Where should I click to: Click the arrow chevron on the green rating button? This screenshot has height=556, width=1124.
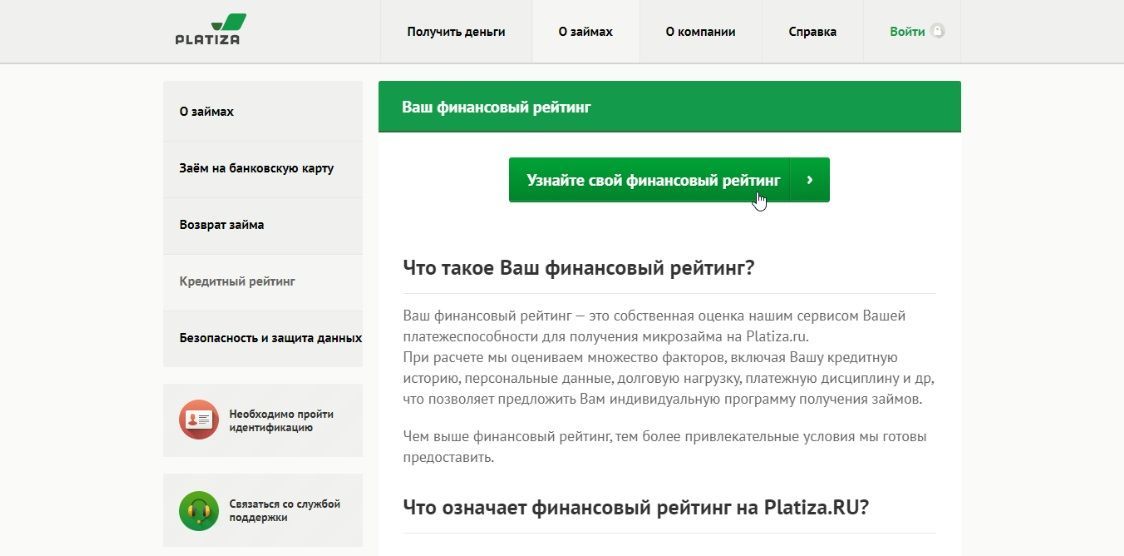coord(810,180)
